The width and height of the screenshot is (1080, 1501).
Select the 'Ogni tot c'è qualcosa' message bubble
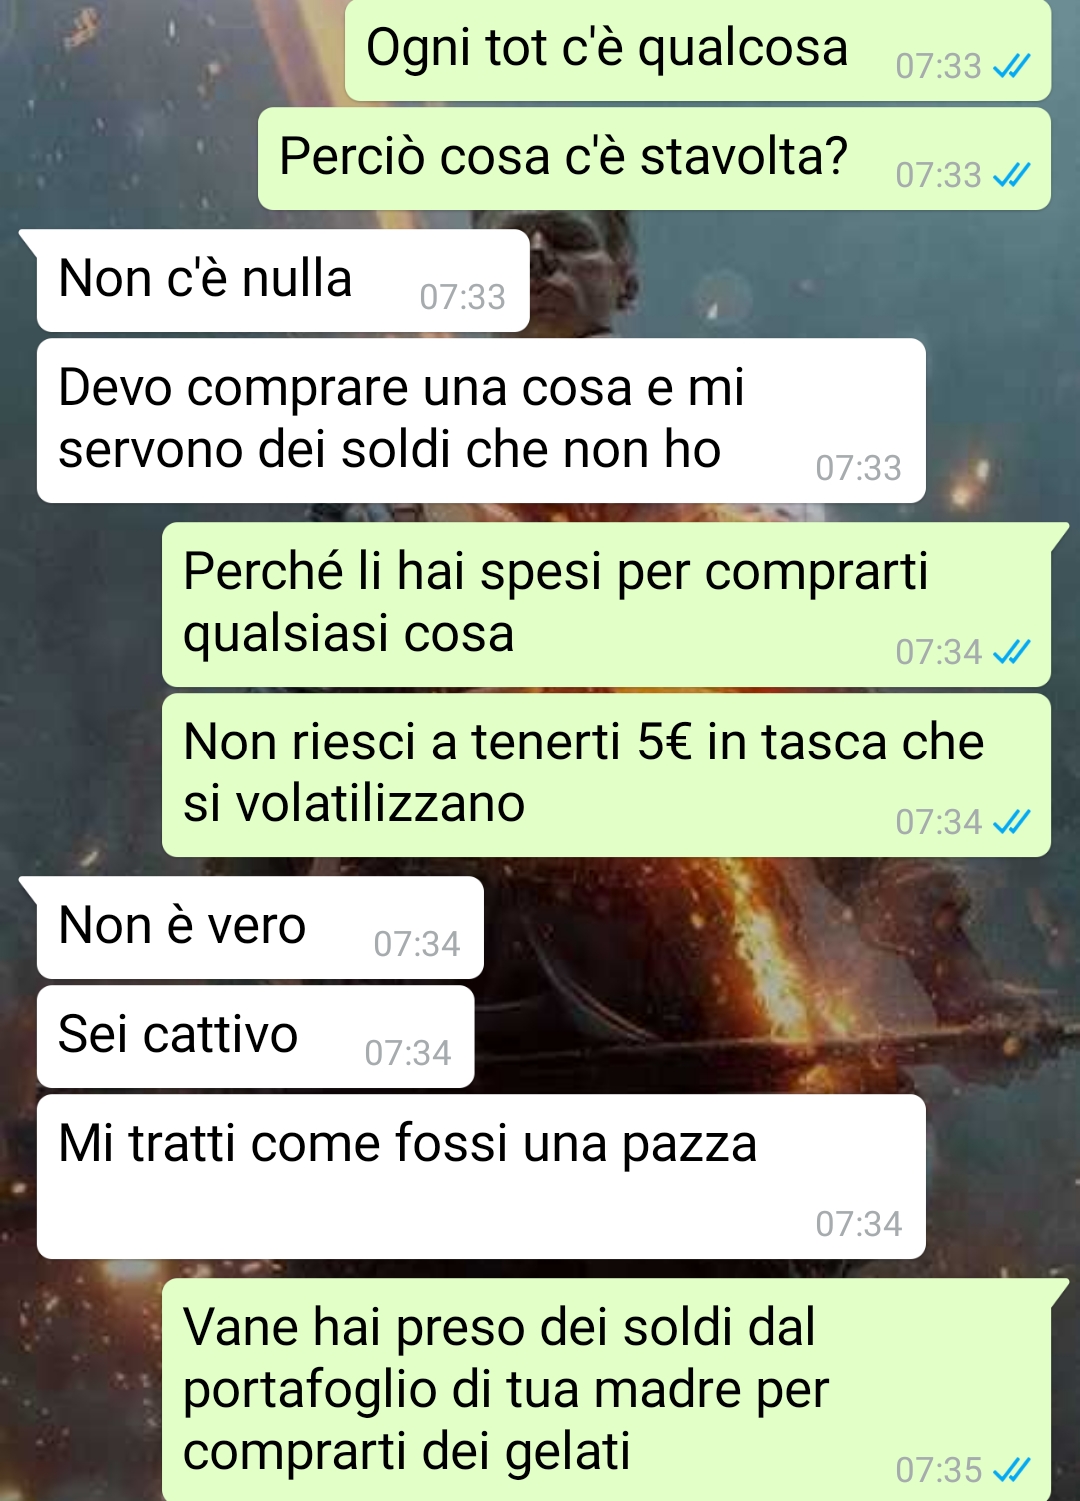[x=698, y=50]
